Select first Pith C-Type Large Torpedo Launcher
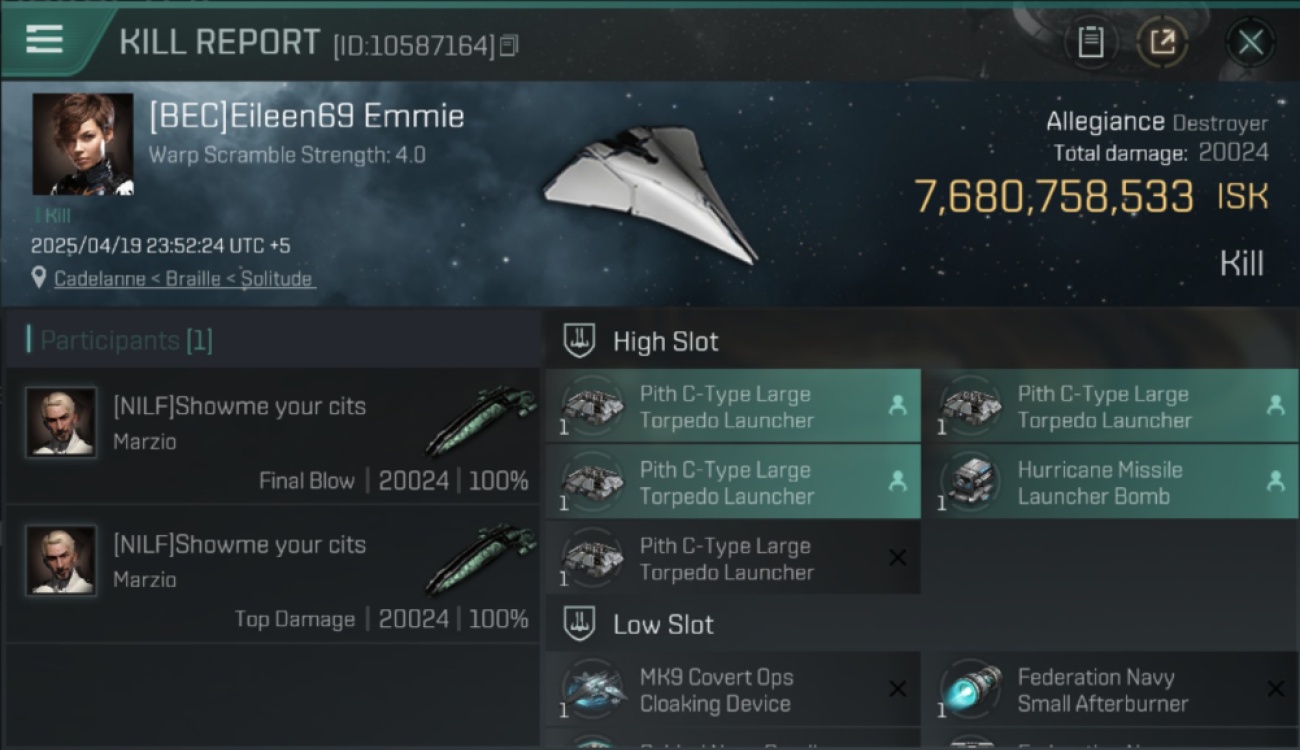Image resolution: width=1300 pixels, height=750 pixels. tap(733, 407)
